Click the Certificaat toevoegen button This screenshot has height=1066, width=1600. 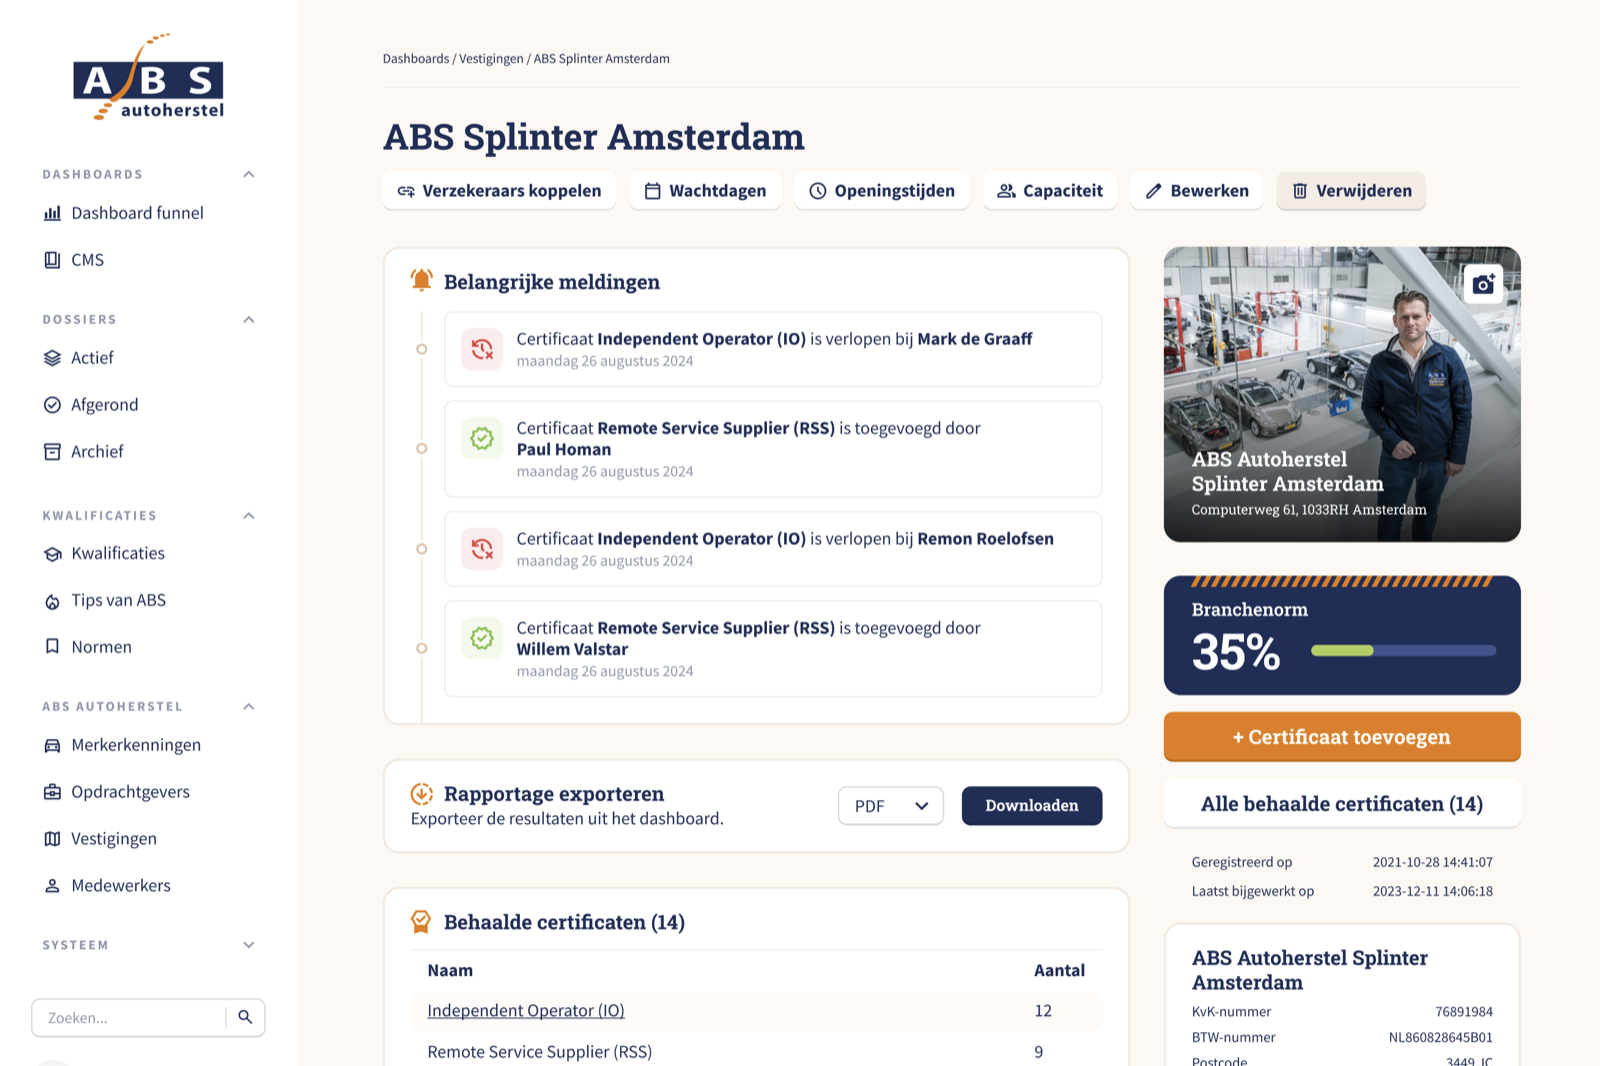tap(1342, 737)
